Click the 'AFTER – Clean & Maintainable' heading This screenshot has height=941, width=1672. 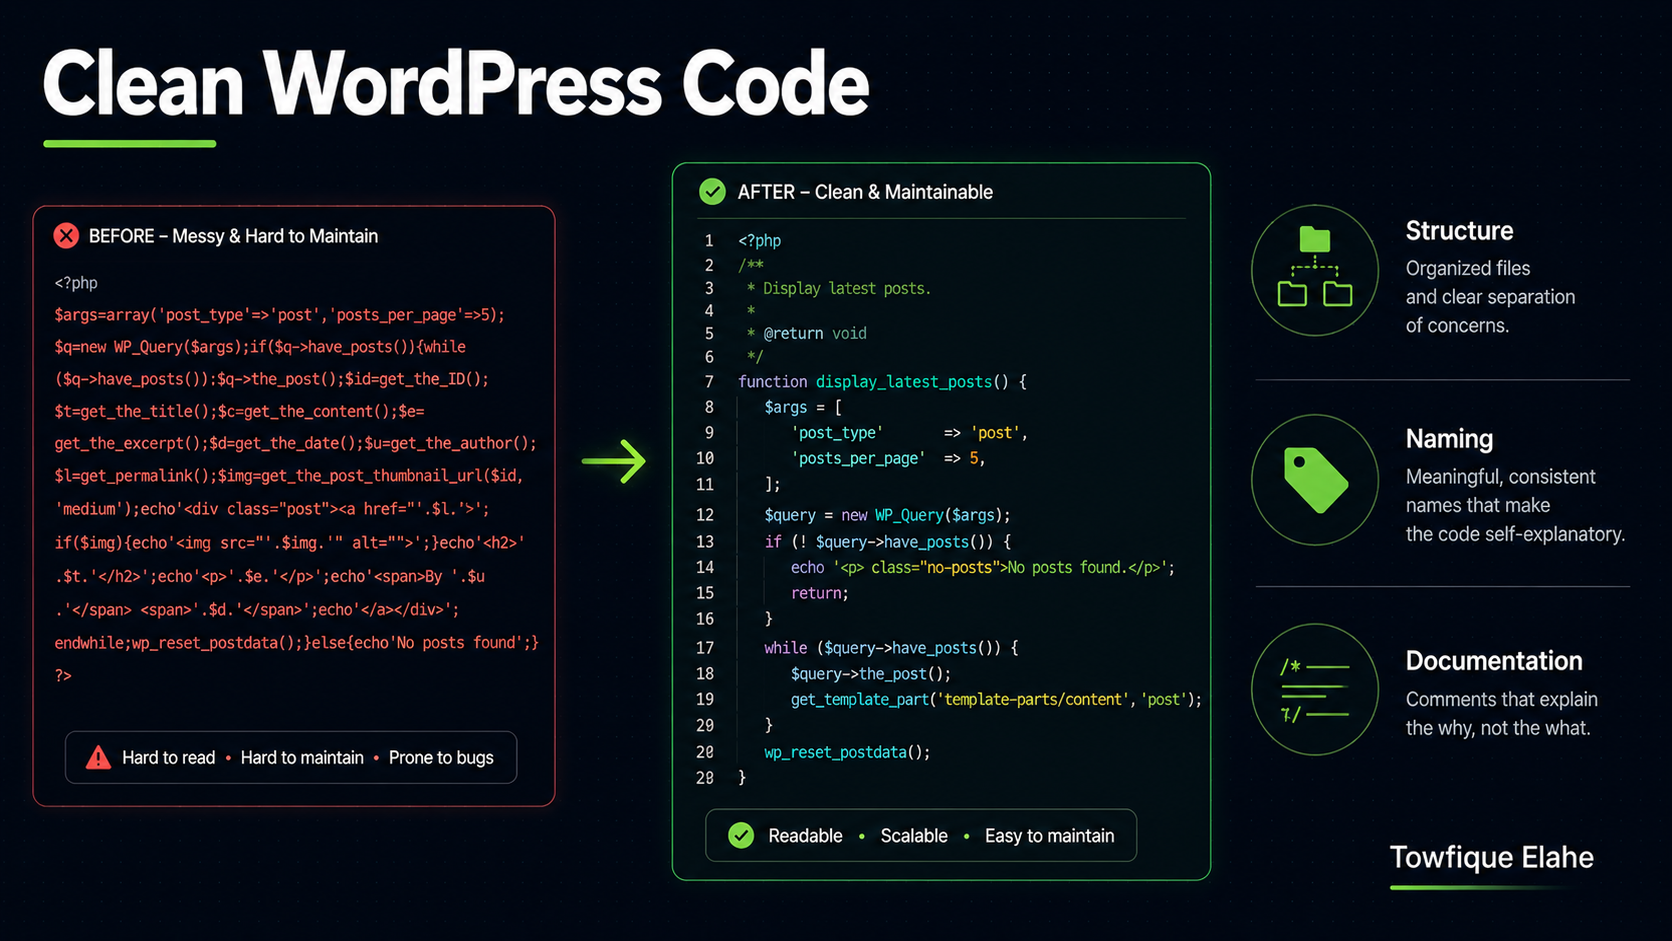[x=865, y=192]
